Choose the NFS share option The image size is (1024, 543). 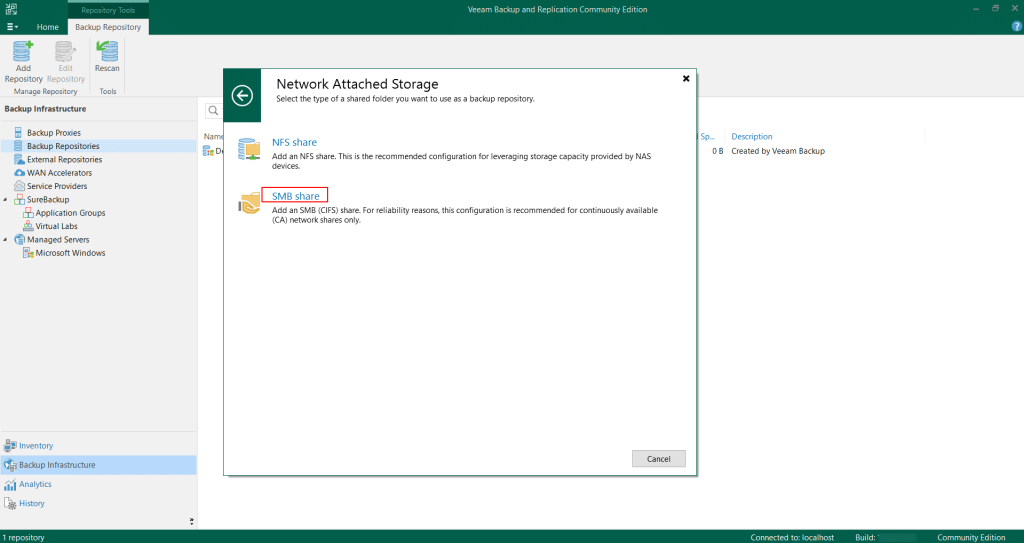(295, 142)
